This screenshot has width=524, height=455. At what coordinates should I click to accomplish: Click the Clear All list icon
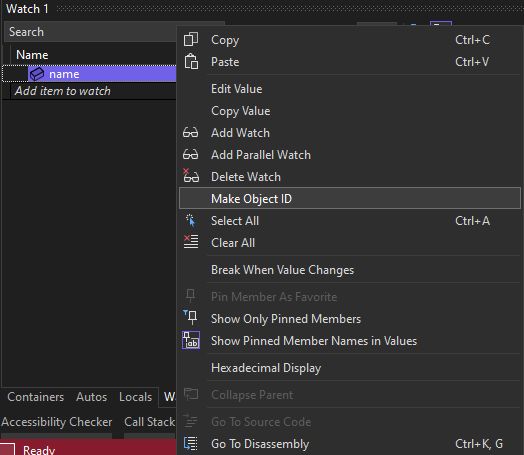tap(191, 242)
